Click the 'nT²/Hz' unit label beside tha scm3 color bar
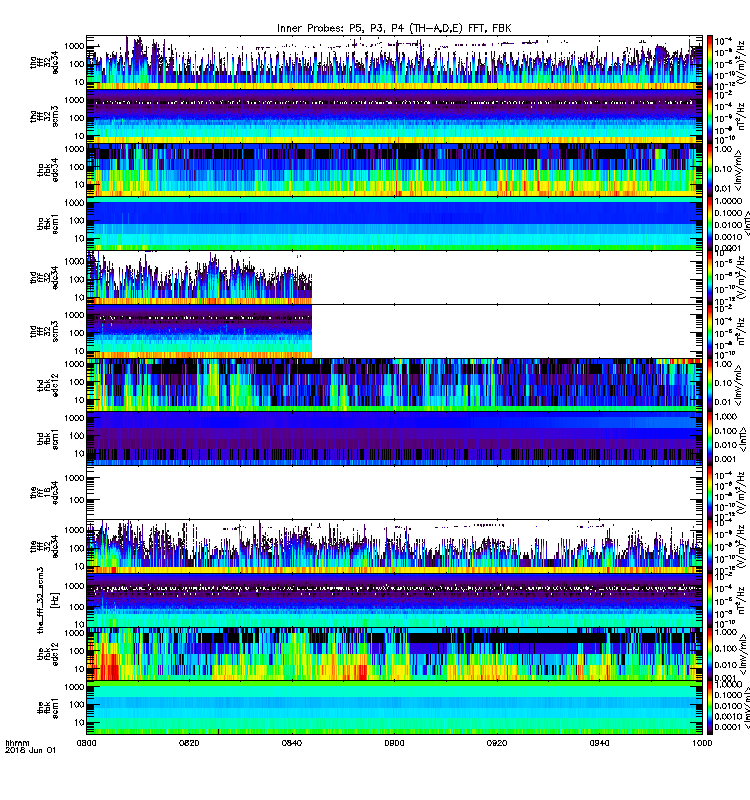 click(x=743, y=116)
